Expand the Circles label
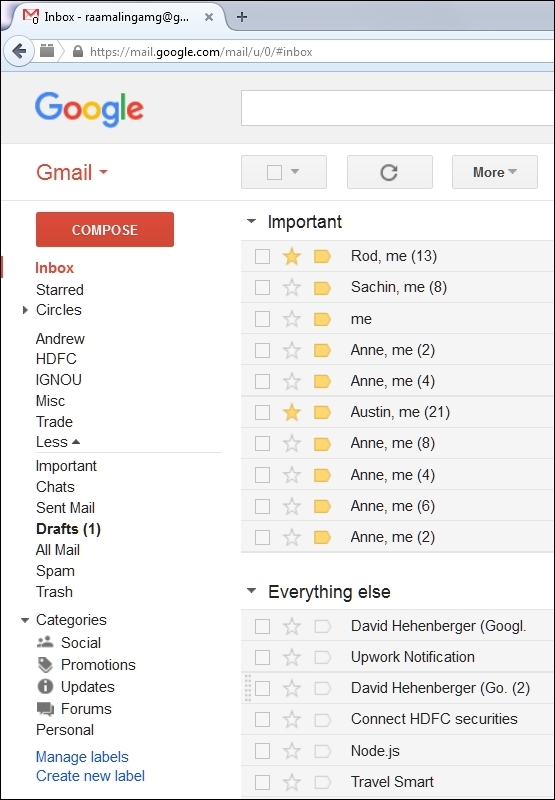The height and width of the screenshot is (800, 555). [x=26, y=310]
